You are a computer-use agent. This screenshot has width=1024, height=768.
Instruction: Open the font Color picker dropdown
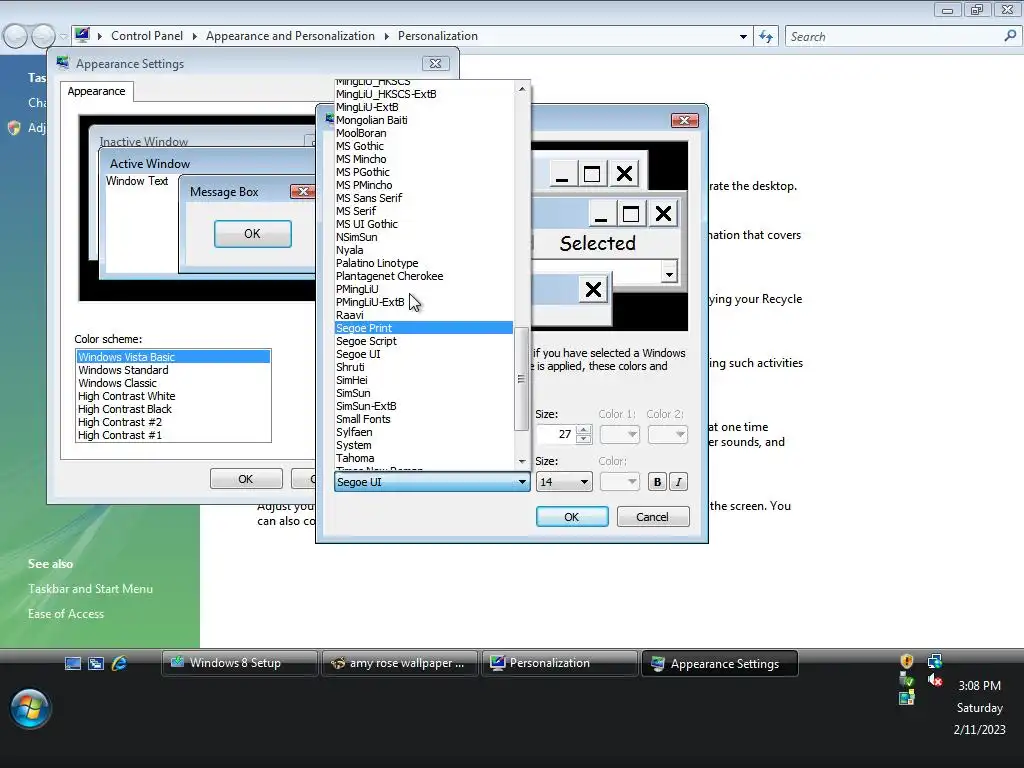pyautogui.click(x=619, y=482)
